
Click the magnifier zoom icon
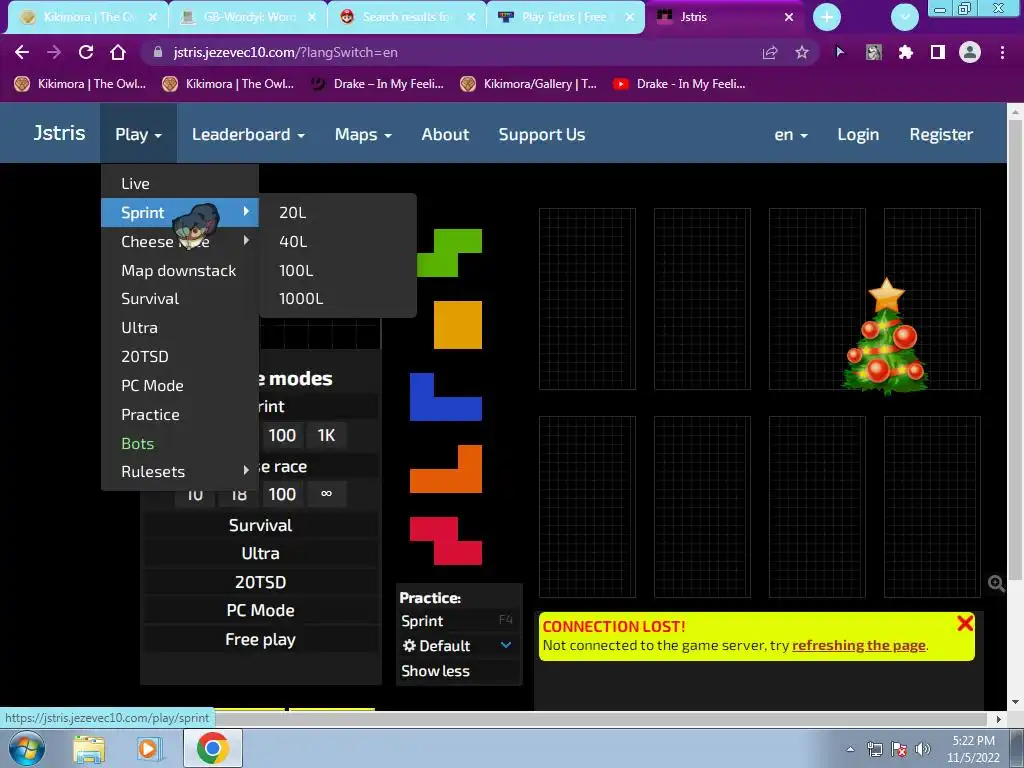point(996,583)
